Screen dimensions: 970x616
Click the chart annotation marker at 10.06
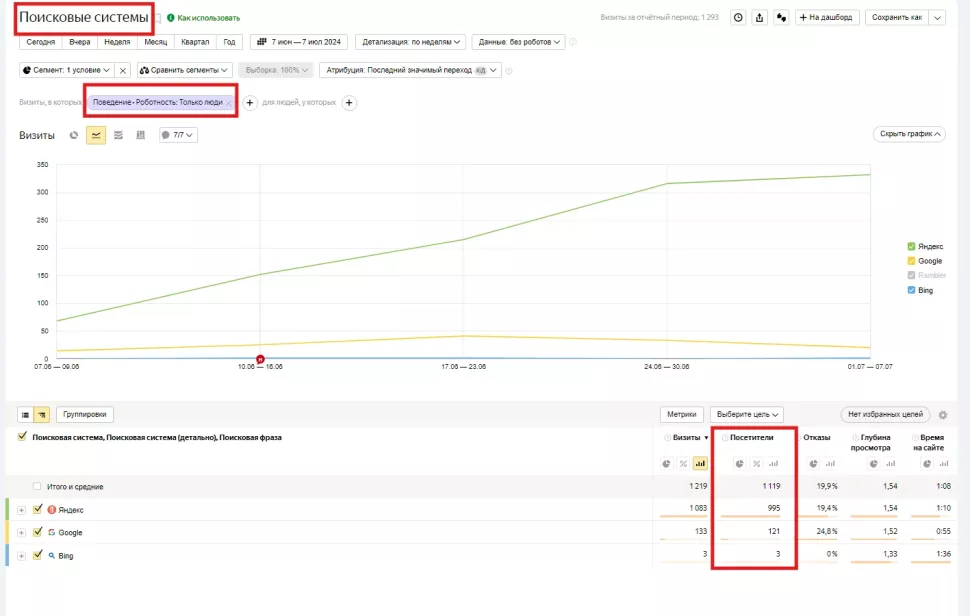pyautogui.click(x=260, y=359)
